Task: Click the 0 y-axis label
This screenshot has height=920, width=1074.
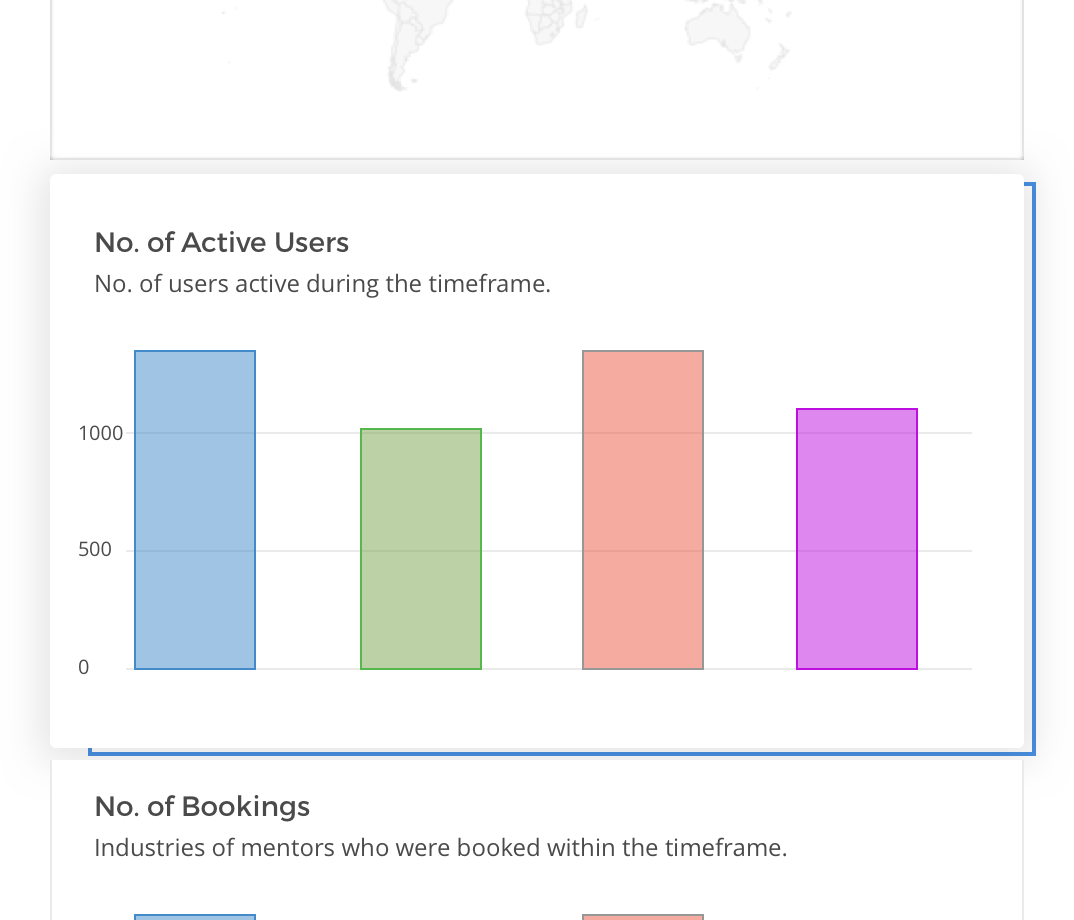Action: tap(84, 667)
